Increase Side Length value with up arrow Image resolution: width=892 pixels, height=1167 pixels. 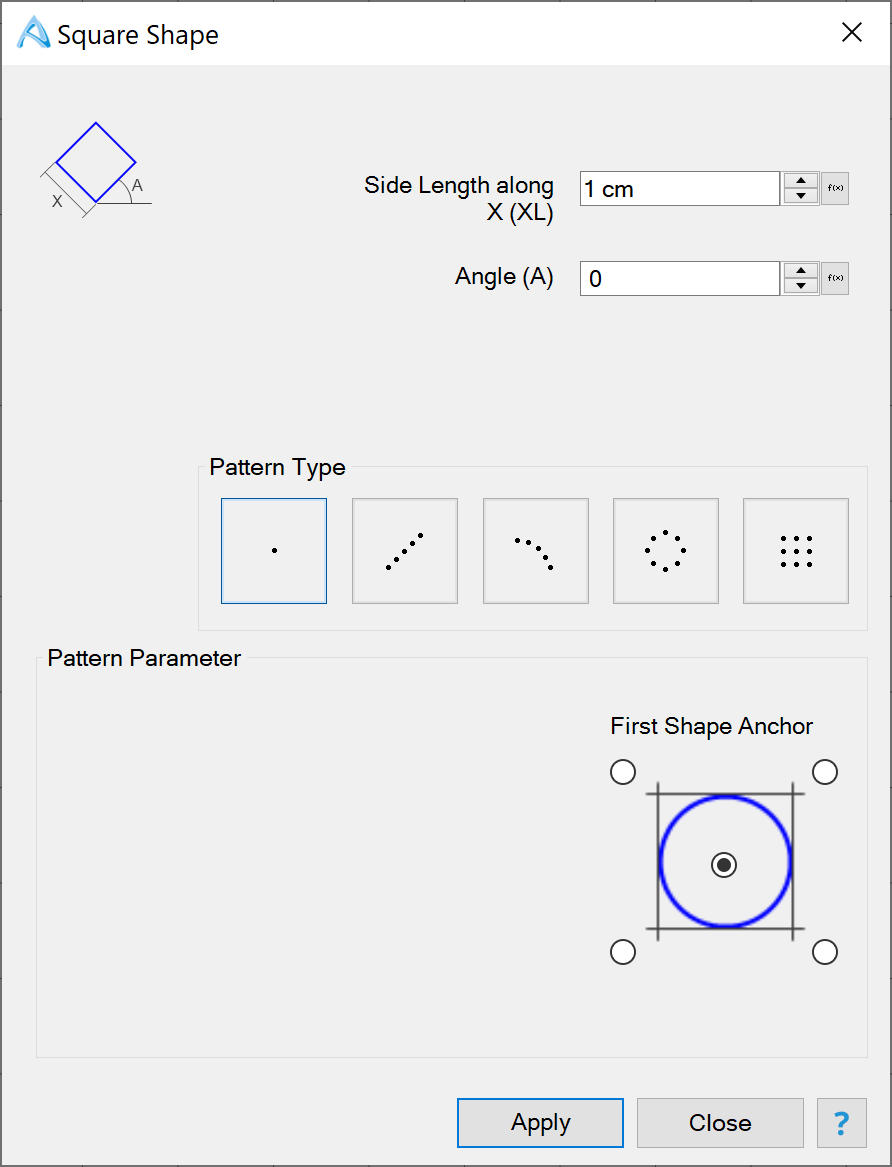point(801,181)
